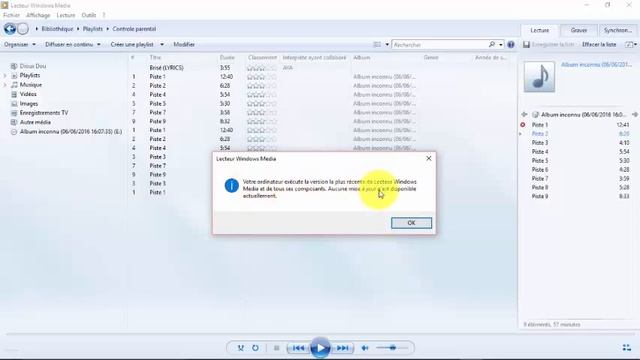Toggle shuffle playback

240,348
